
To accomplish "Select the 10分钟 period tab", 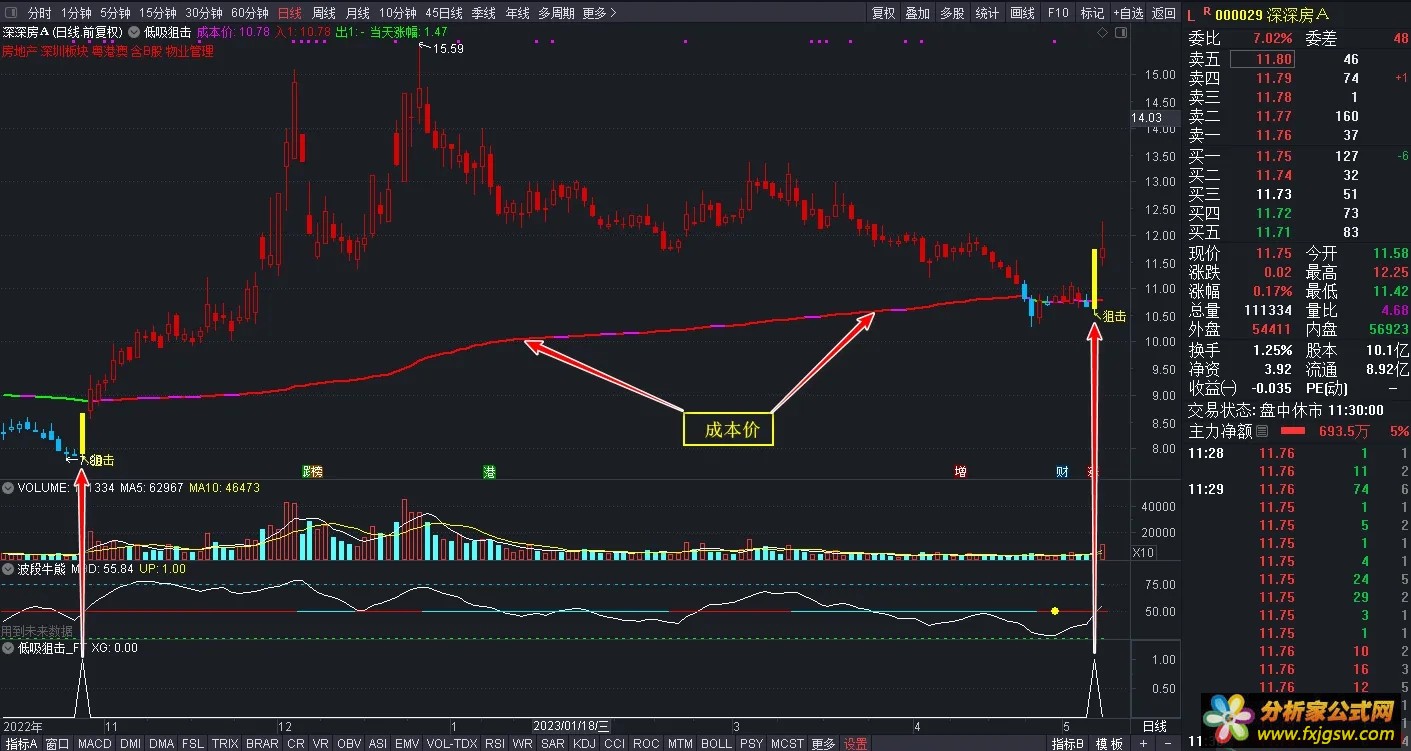I will click(x=398, y=13).
